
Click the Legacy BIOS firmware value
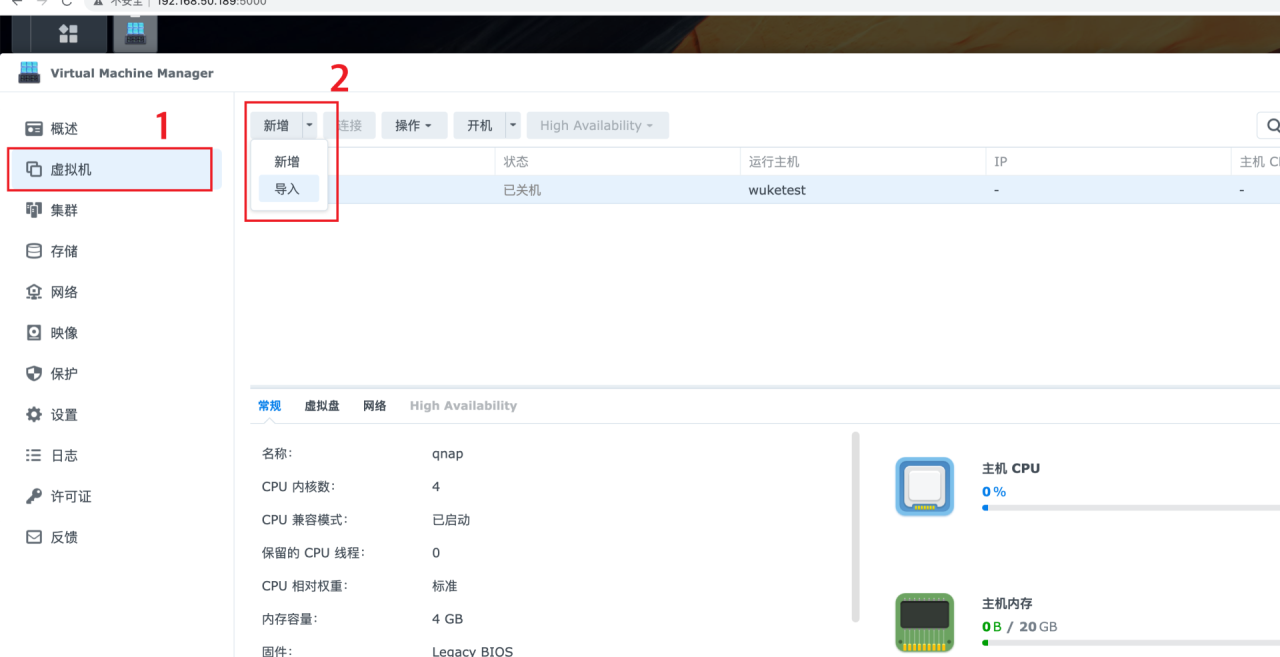[472, 652]
